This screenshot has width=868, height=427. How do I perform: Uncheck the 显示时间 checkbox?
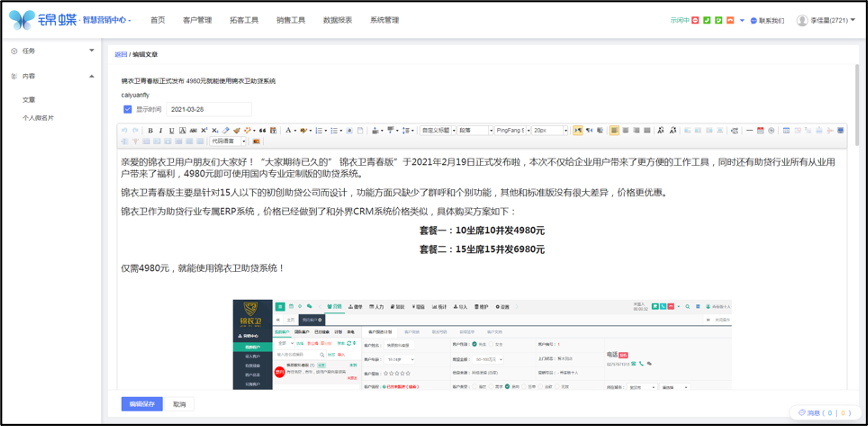point(128,109)
